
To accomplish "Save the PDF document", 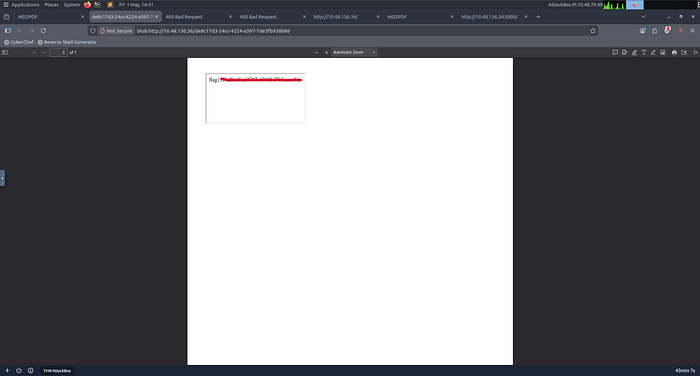I will pyautogui.click(x=684, y=52).
